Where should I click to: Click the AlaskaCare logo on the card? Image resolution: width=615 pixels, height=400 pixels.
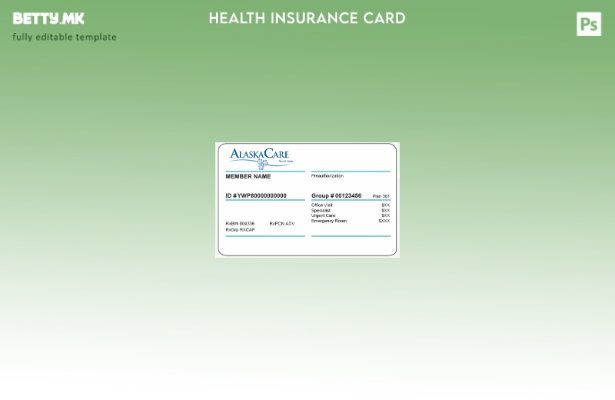pos(259,156)
